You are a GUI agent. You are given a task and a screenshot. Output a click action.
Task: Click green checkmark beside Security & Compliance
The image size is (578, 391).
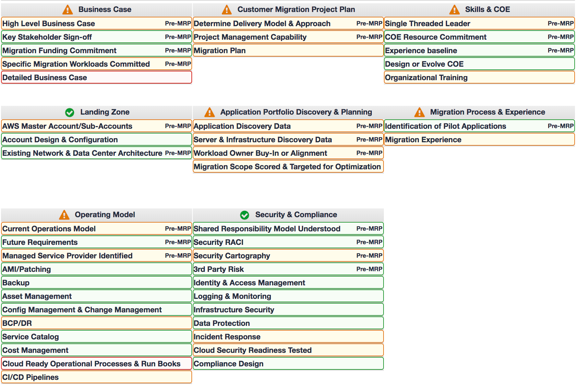[x=244, y=215]
